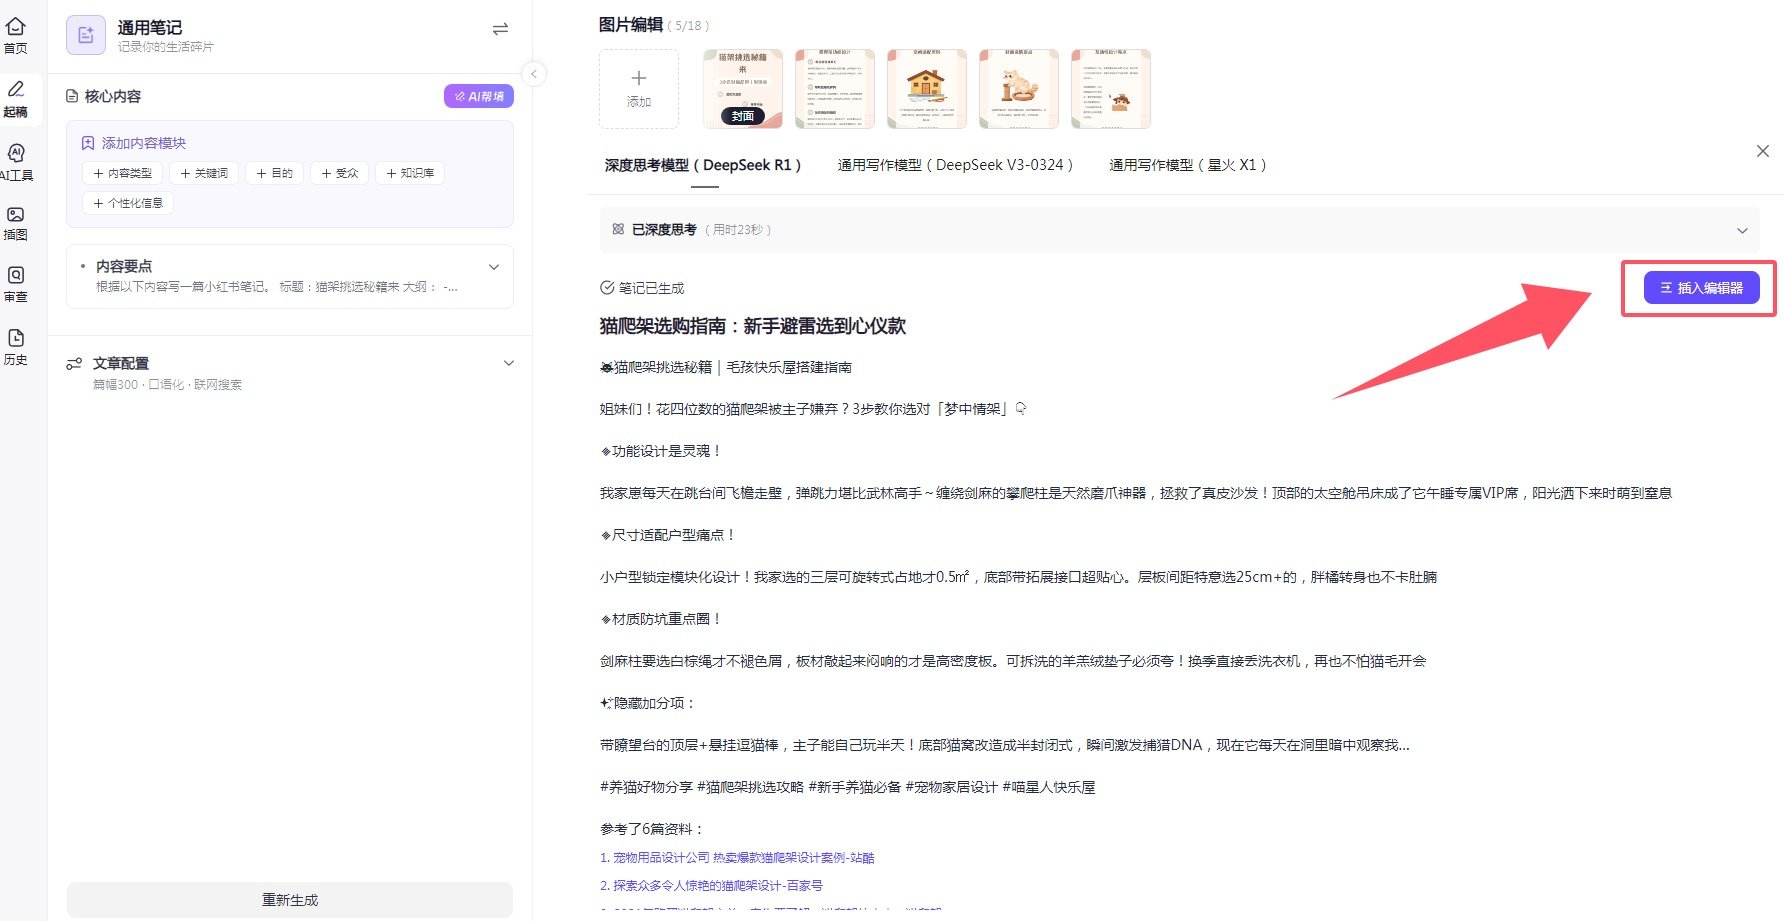Screen dimensions: 1784x921
Task: Open the 插图 illustration panel
Action: click(16, 223)
